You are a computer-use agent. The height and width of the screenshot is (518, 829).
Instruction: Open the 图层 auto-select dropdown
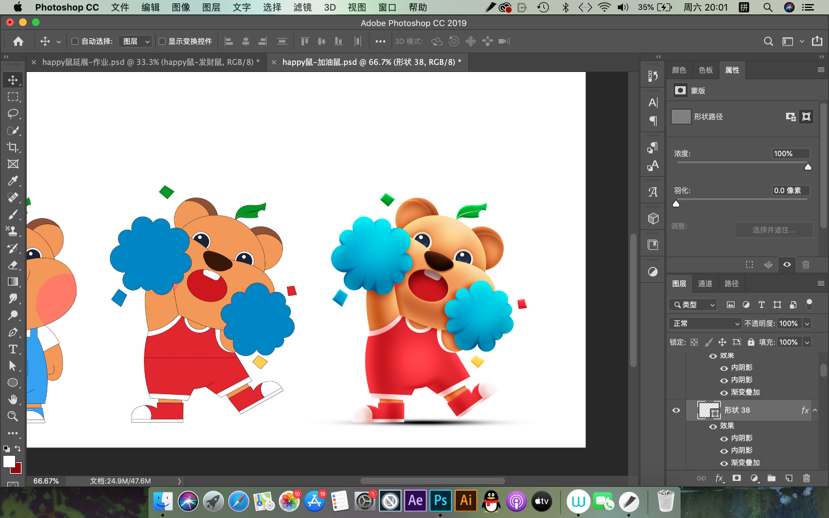point(135,41)
